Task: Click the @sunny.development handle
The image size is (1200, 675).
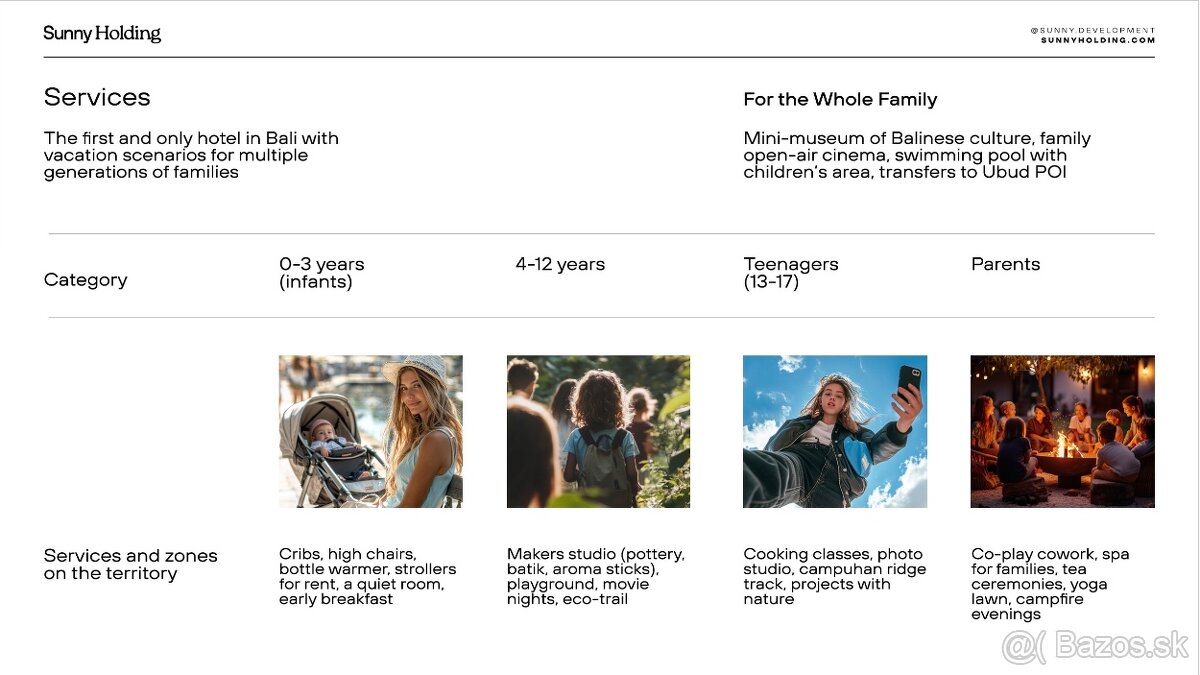Action: point(1092,30)
